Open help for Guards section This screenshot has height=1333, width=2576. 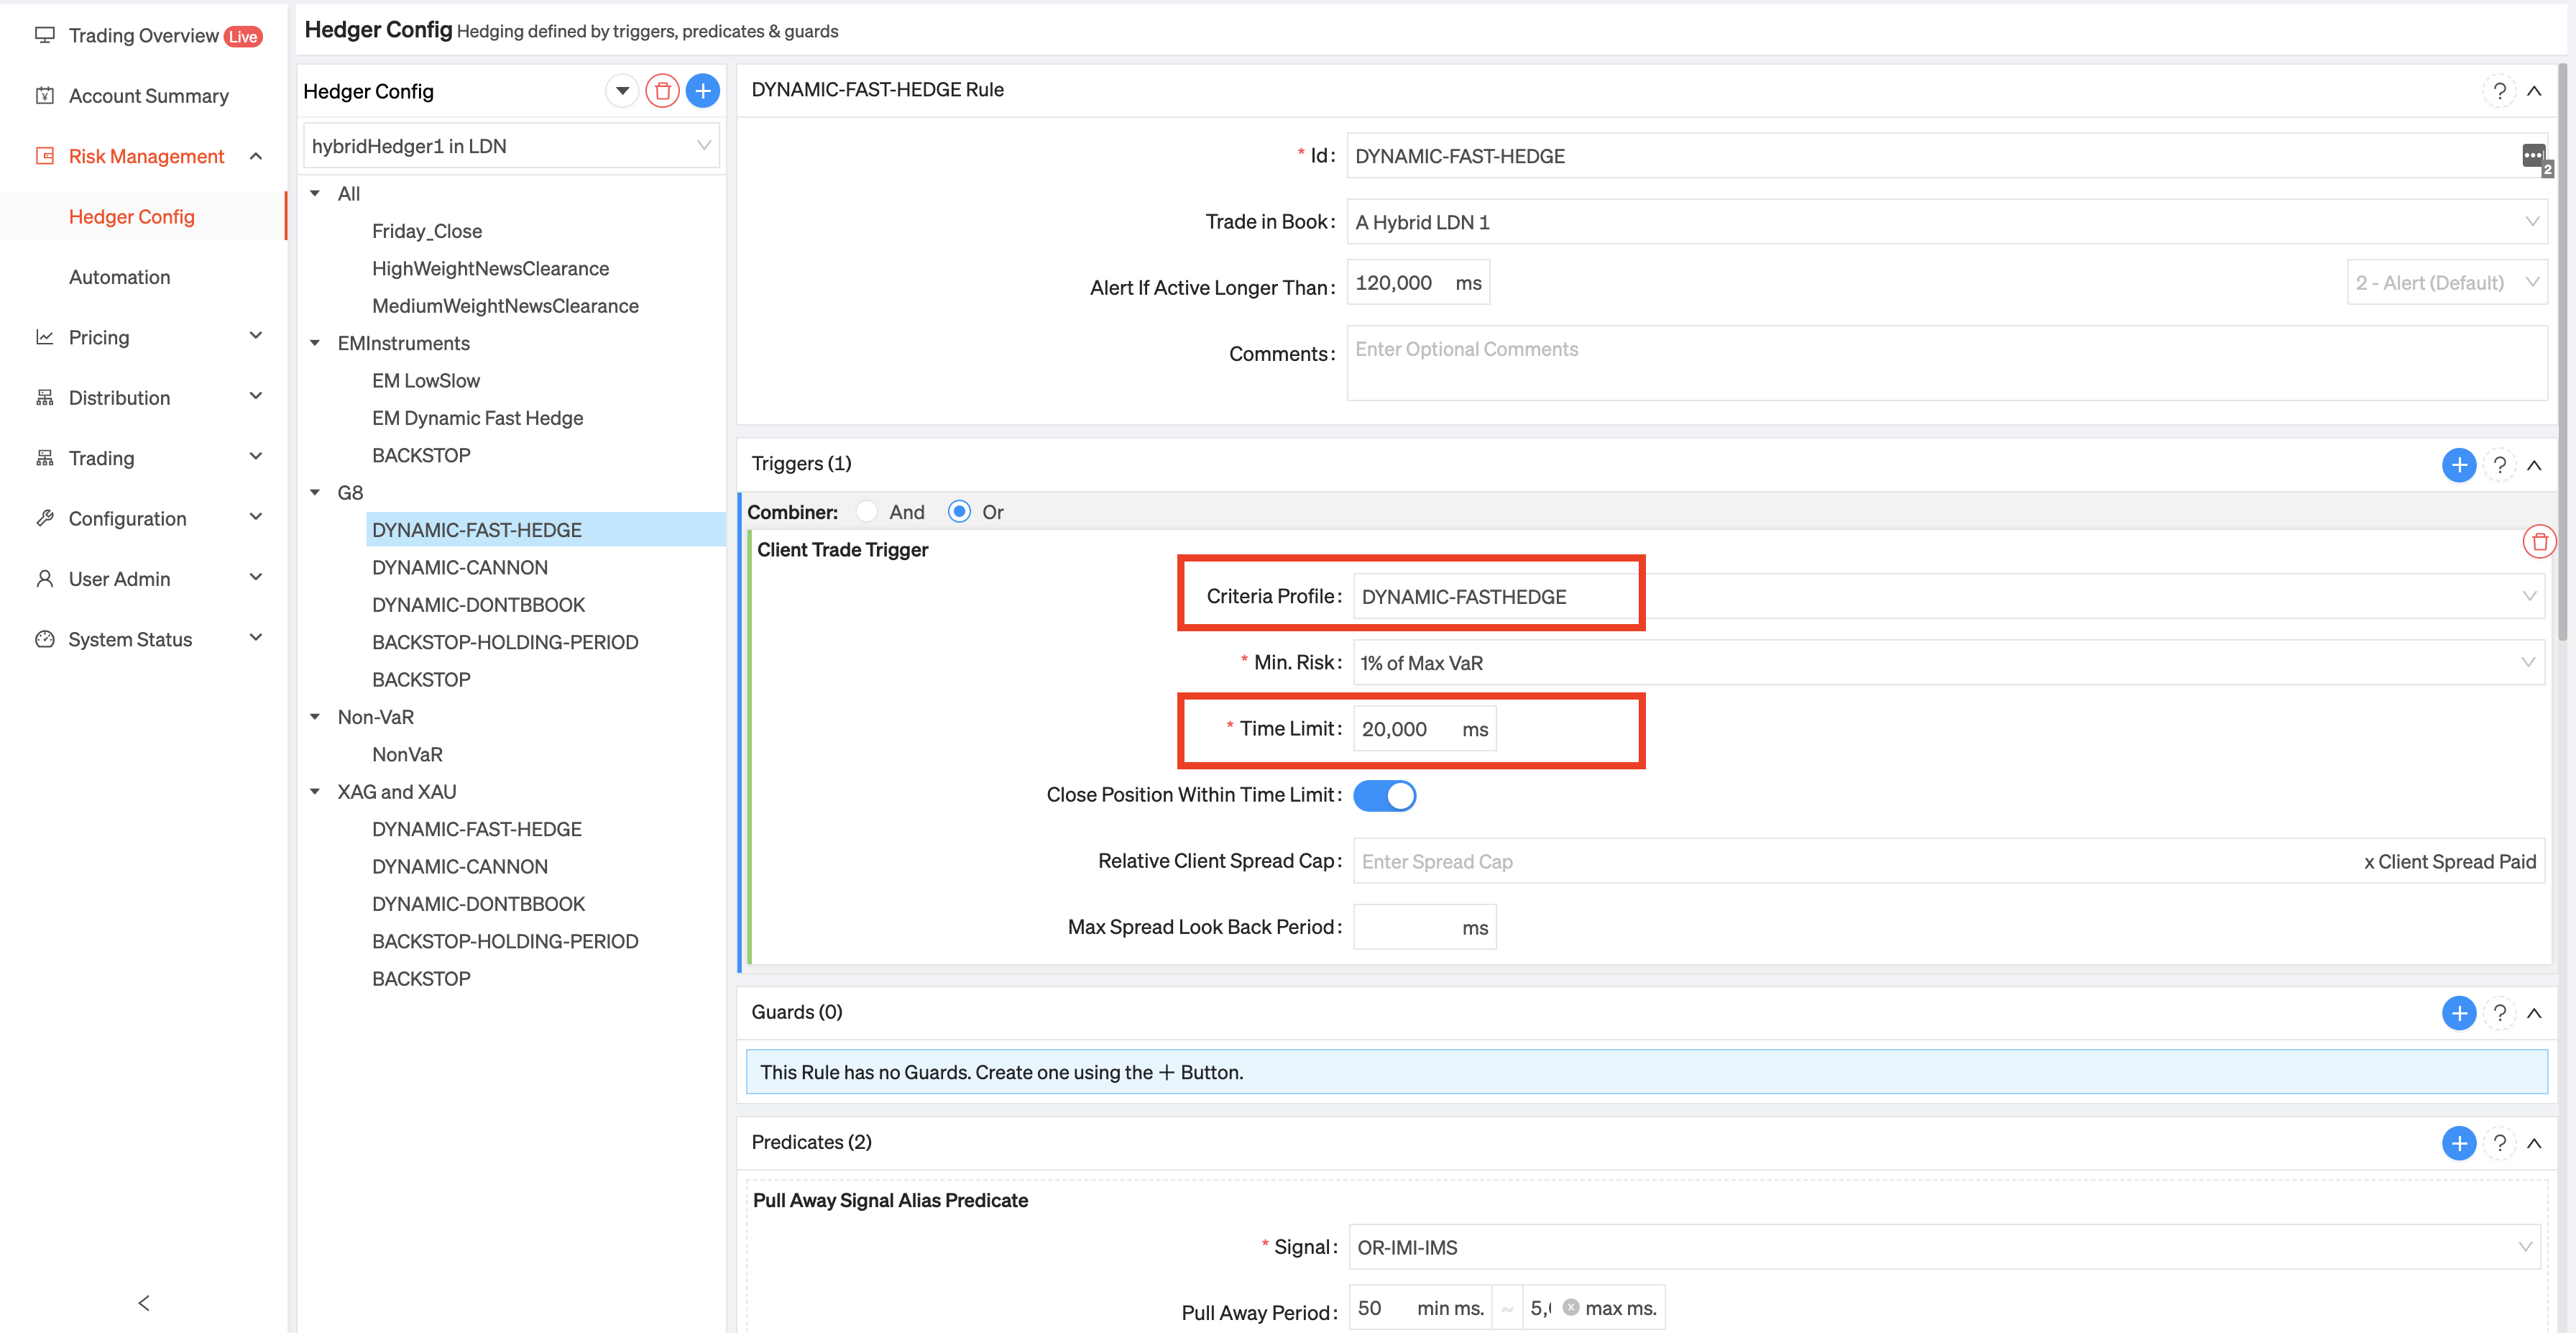point(2499,1013)
